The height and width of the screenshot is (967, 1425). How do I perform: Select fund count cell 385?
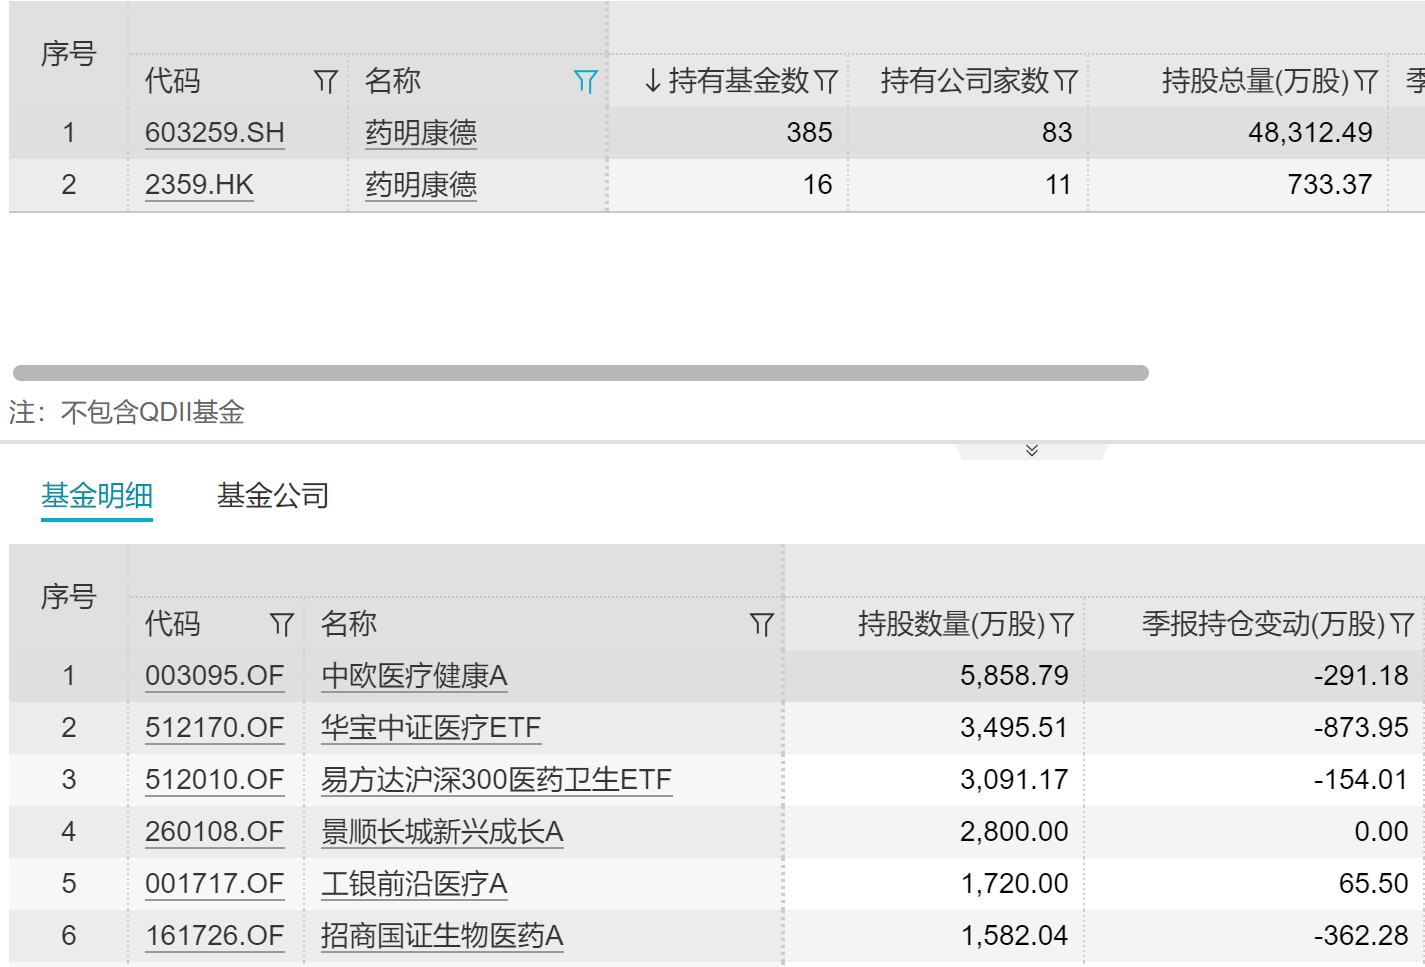tap(810, 133)
